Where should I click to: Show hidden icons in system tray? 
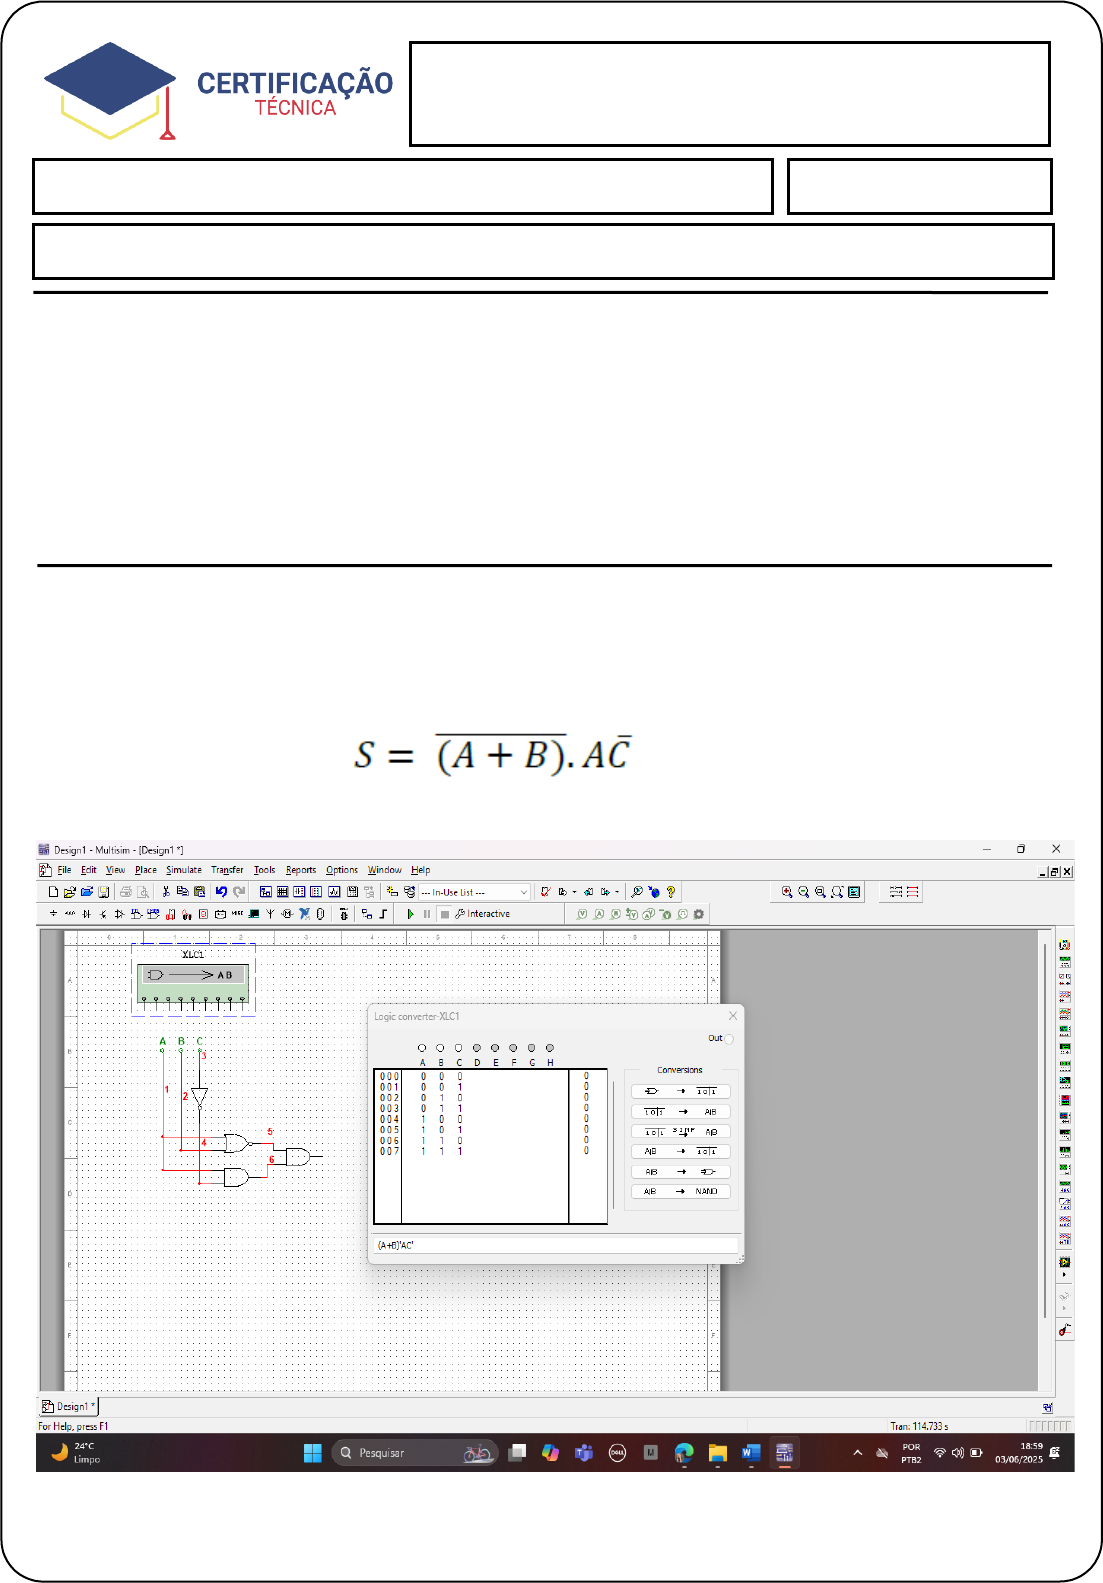pos(857,1453)
